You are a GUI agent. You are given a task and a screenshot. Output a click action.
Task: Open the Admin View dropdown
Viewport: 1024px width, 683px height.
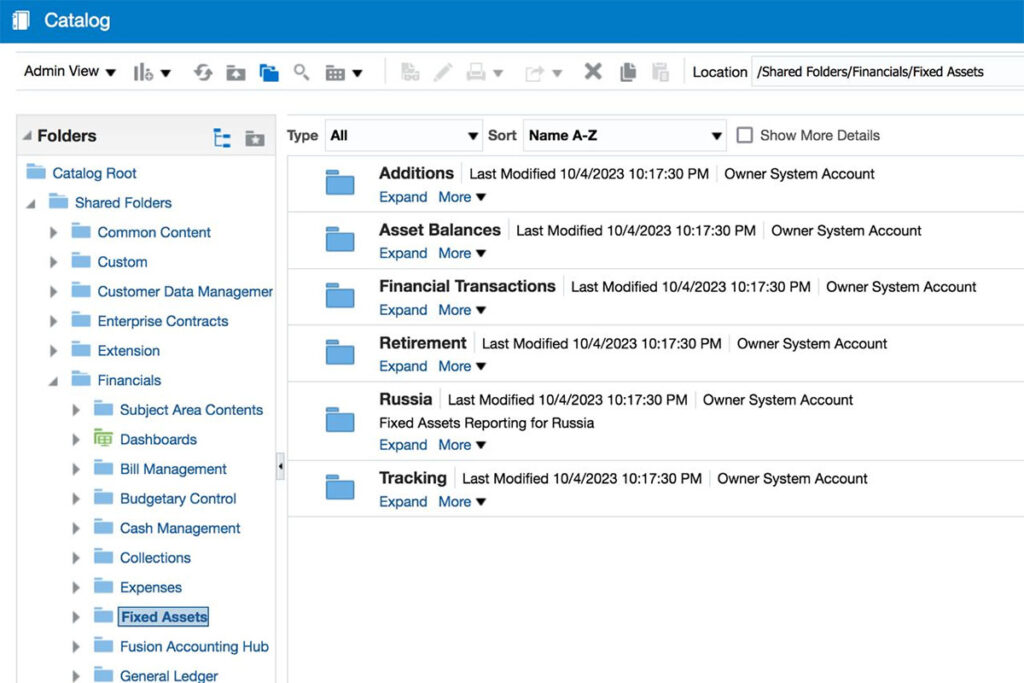coord(70,71)
